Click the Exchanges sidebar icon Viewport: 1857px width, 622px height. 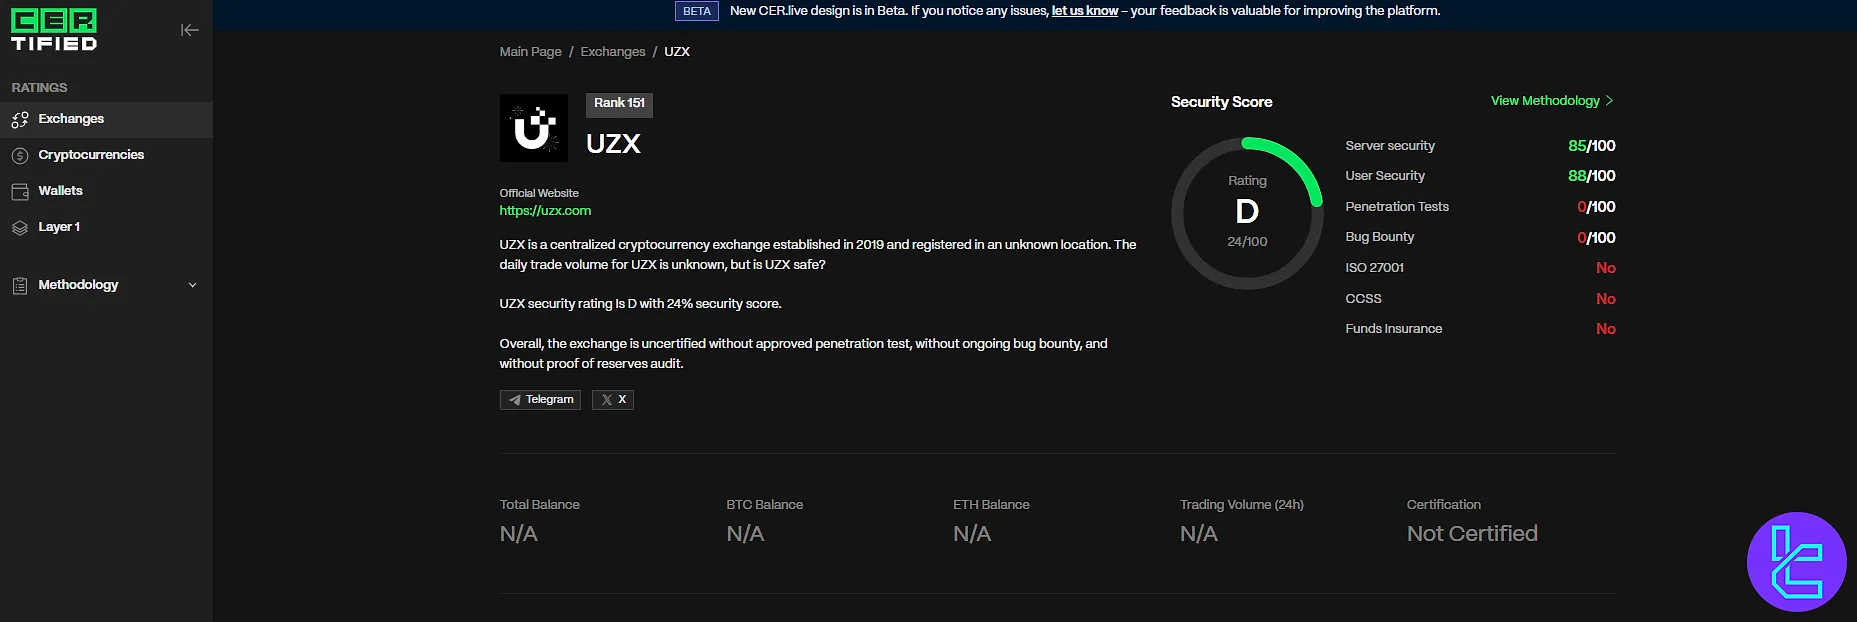[x=20, y=120]
